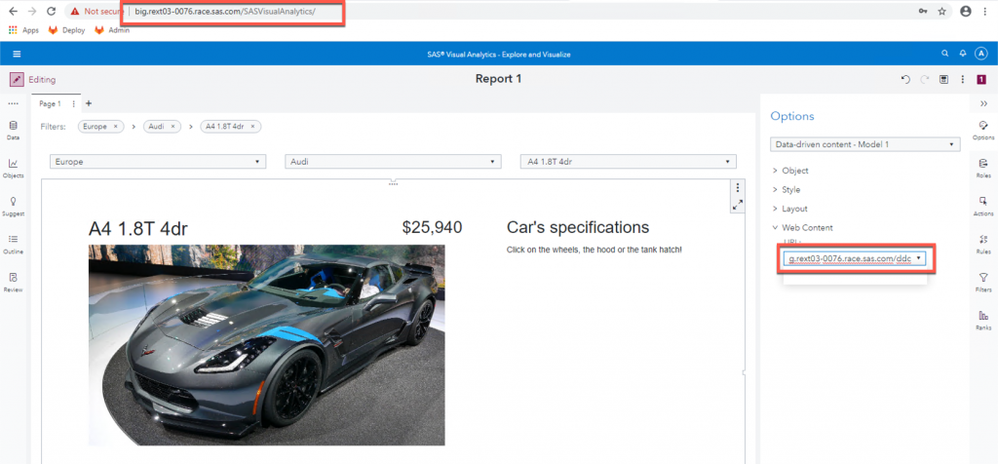Open the Deploy bookmark
Screen dimensions: 998x464
click(x=67, y=30)
